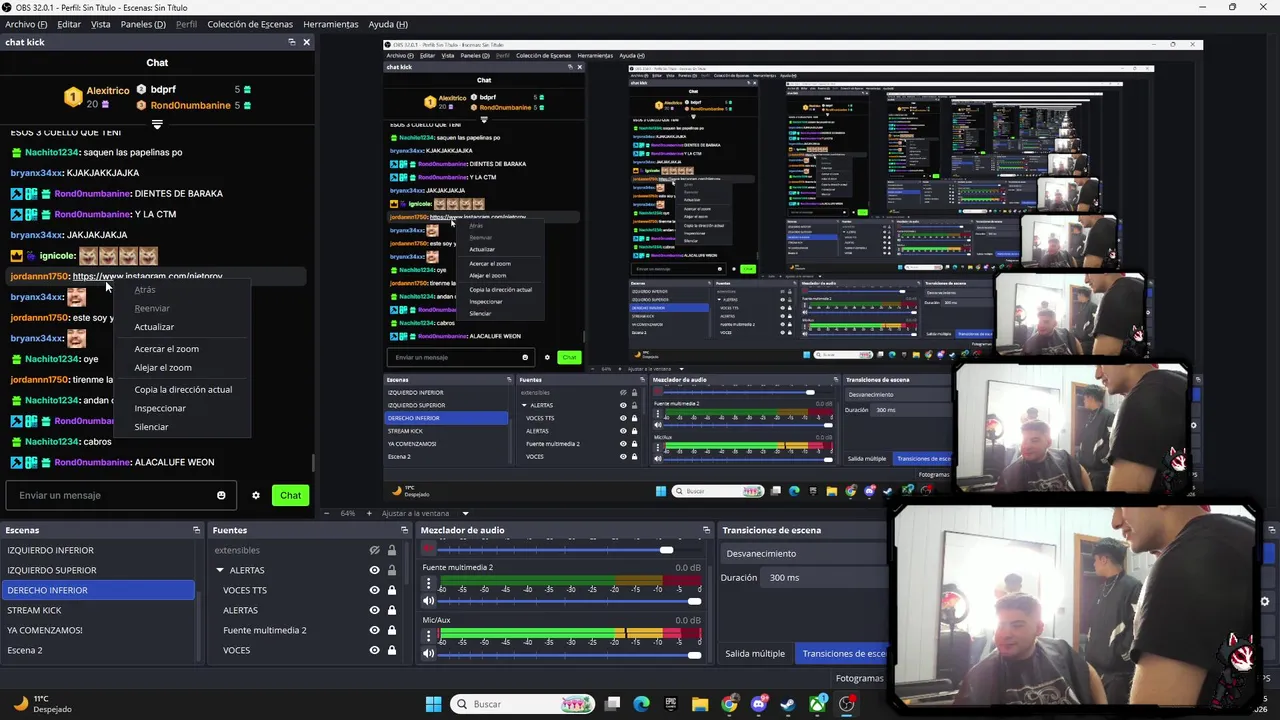Open the Paneles menu
This screenshot has width=1280, height=720.
(x=143, y=24)
